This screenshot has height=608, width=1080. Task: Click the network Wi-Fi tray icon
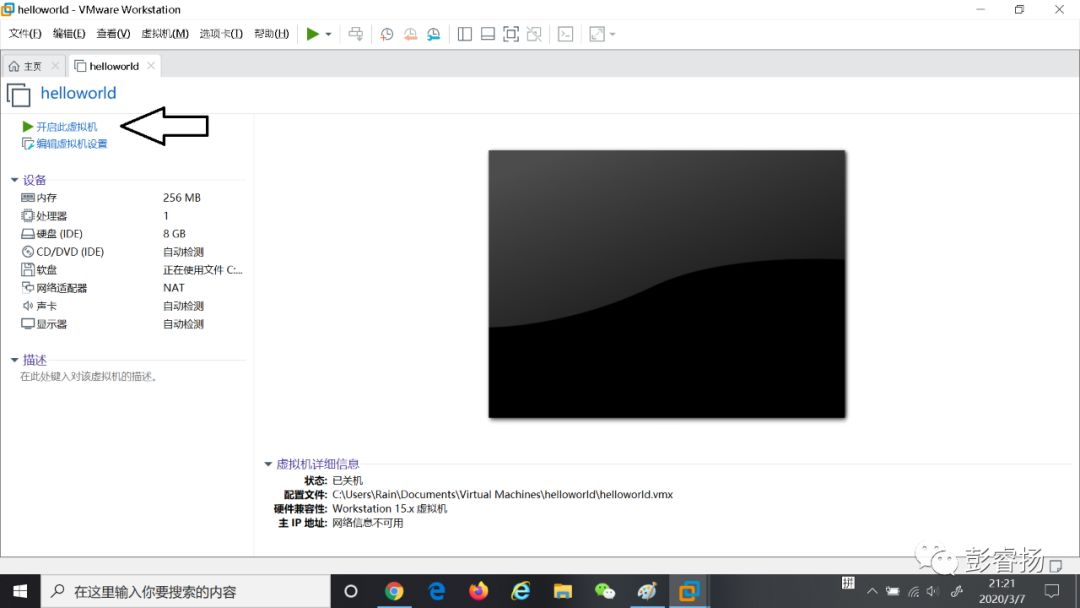[913, 591]
